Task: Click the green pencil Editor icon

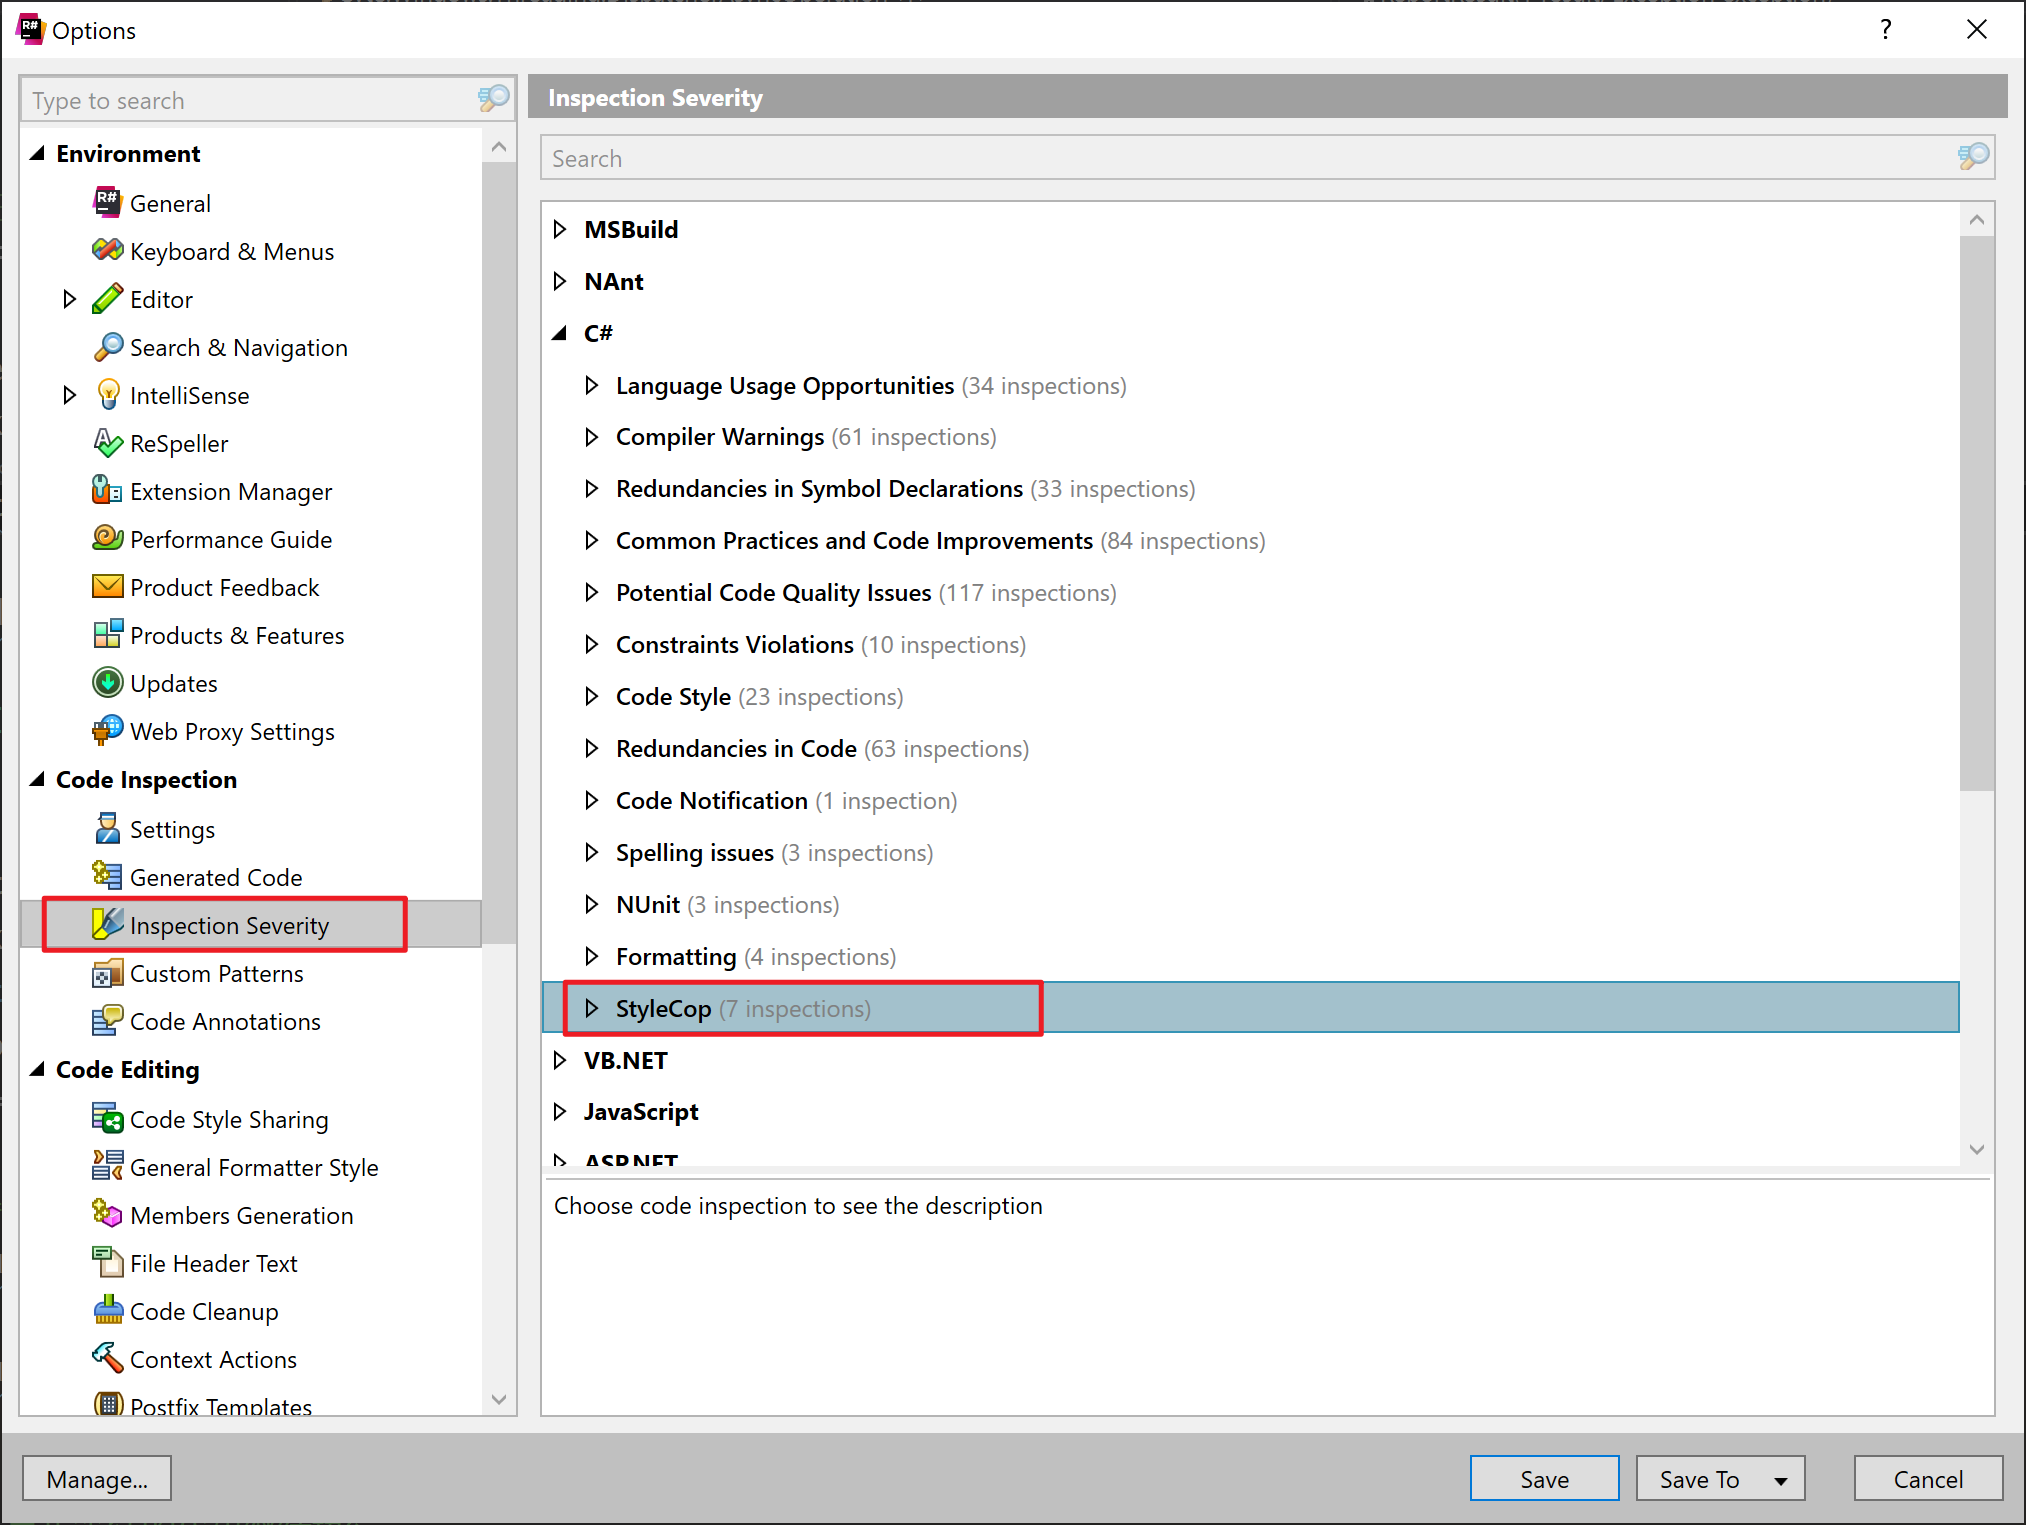Action: point(107,298)
